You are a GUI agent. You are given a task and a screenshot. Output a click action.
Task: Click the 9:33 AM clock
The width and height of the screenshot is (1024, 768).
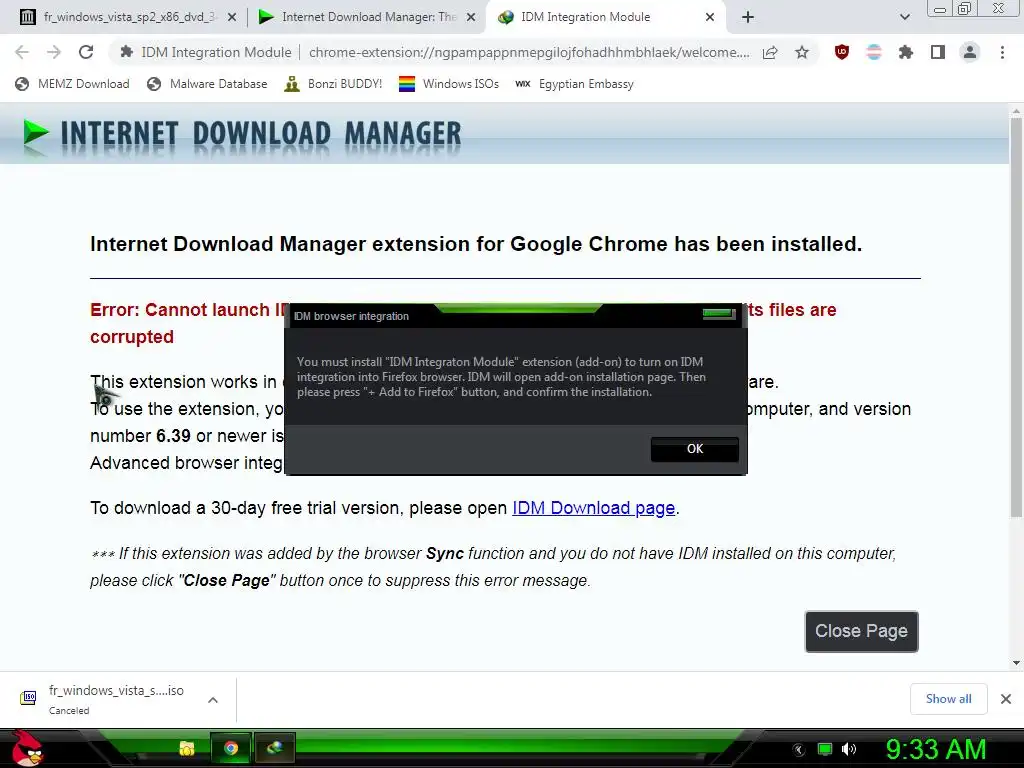[x=936, y=749]
